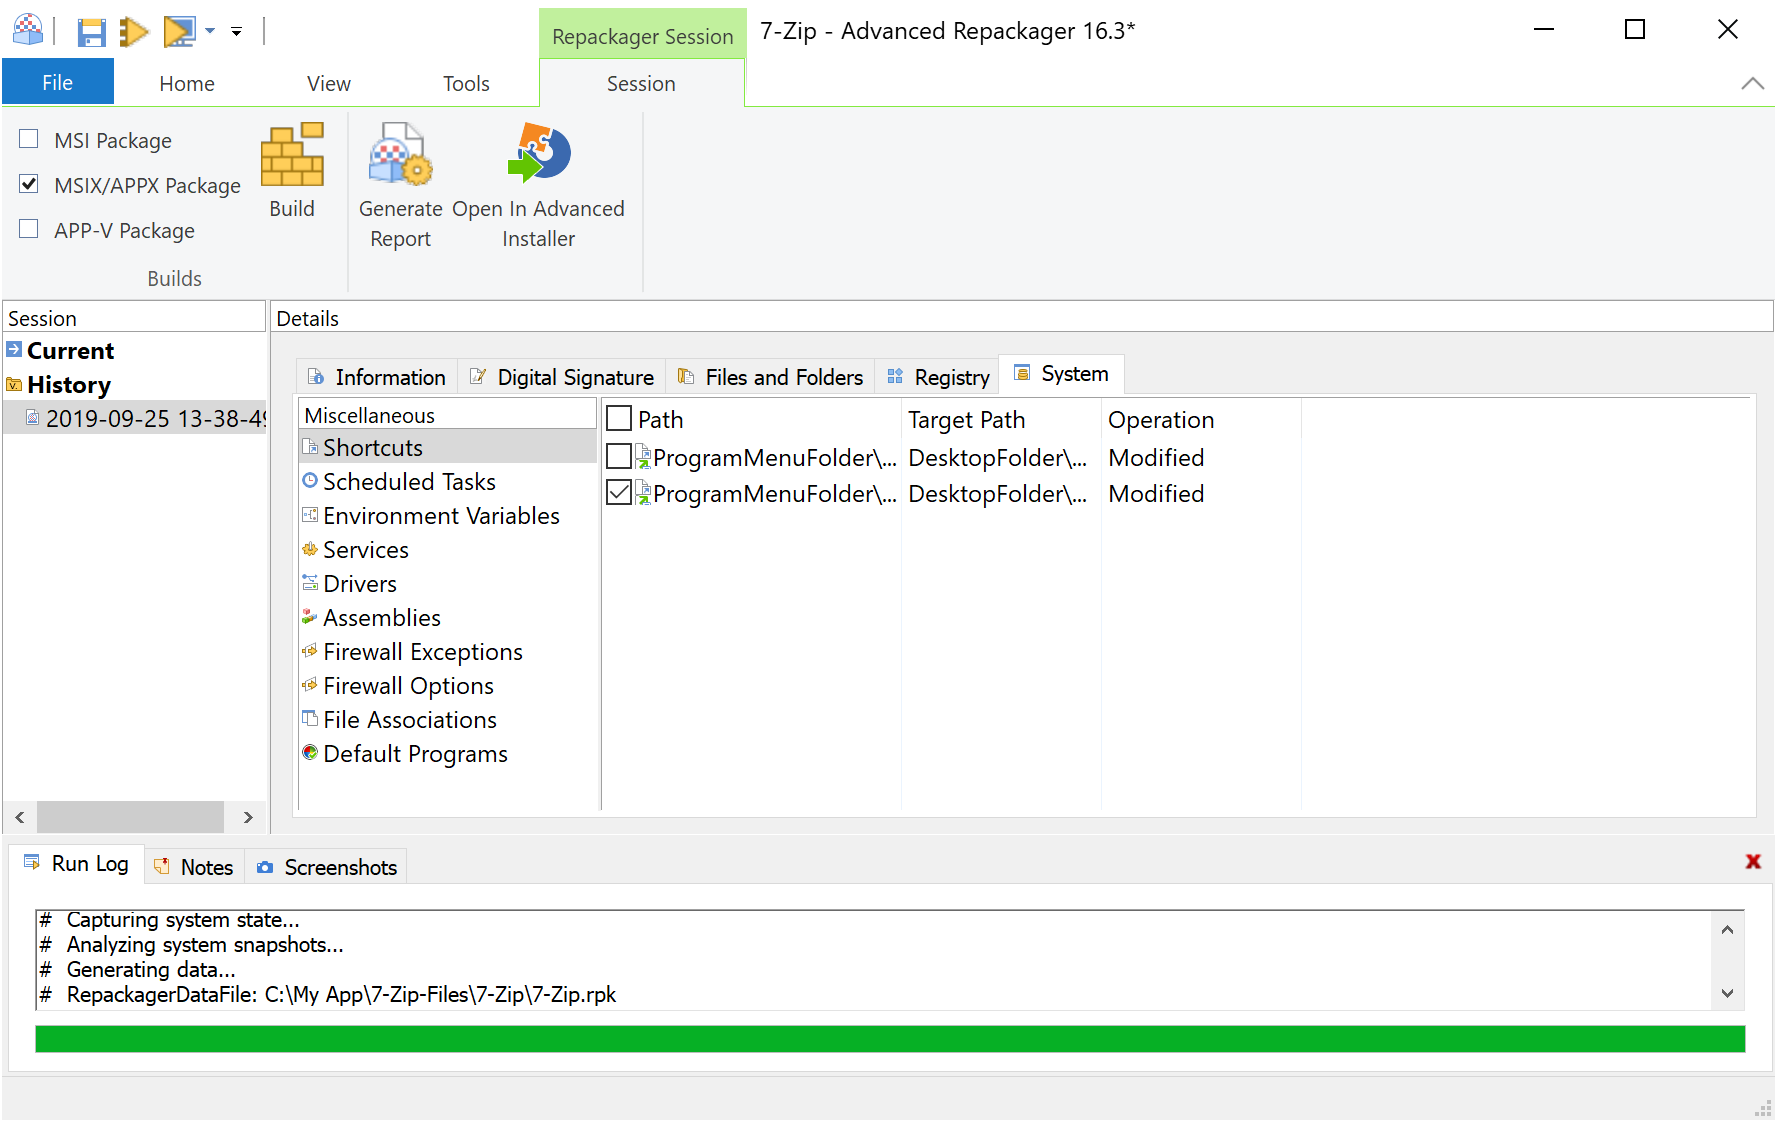
Task: Click the Repackager Session contextual tab header
Action: point(642,36)
